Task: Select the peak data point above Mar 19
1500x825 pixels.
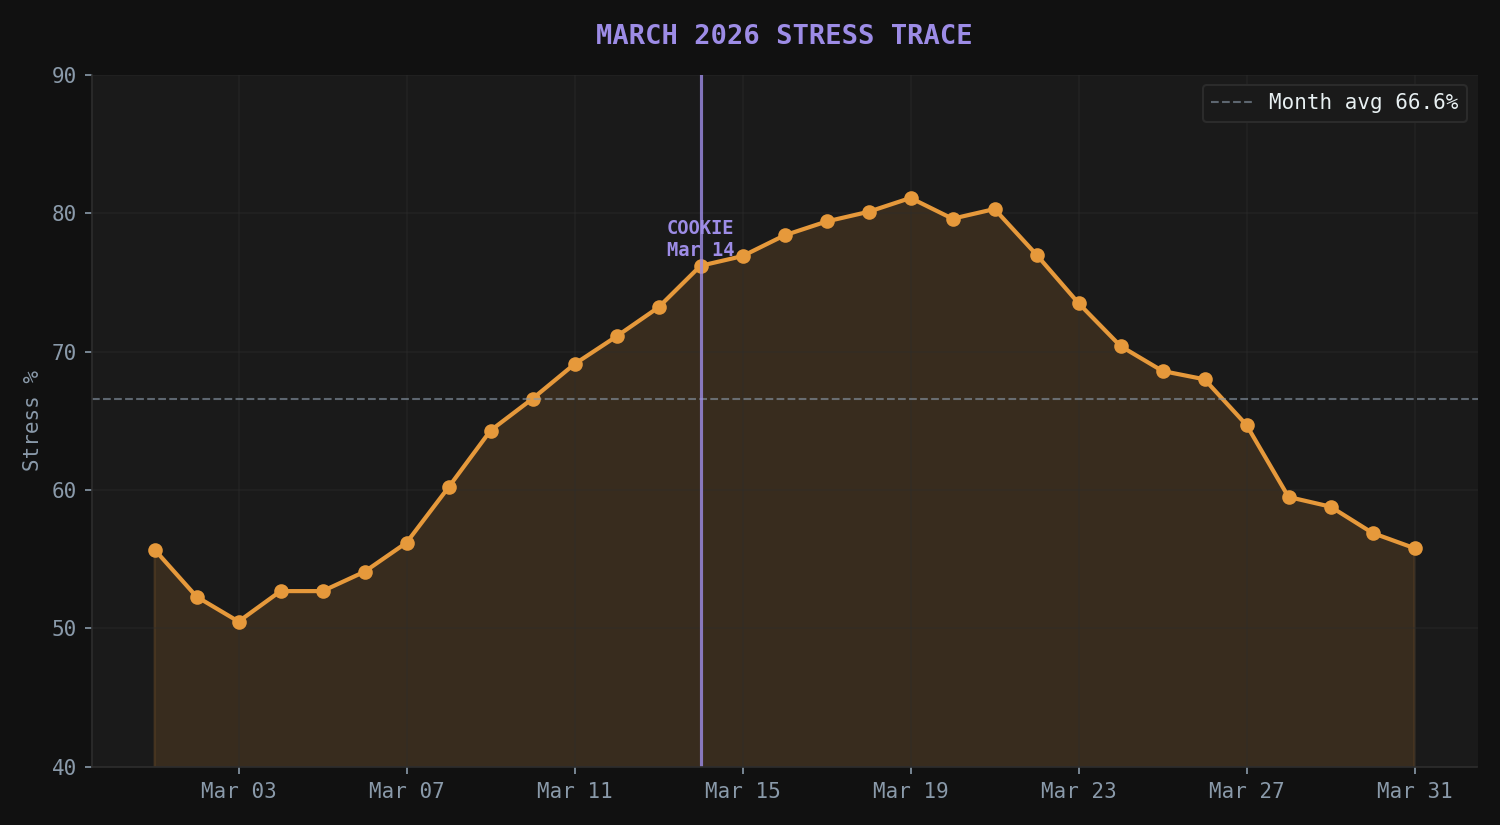Action: pos(911,199)
